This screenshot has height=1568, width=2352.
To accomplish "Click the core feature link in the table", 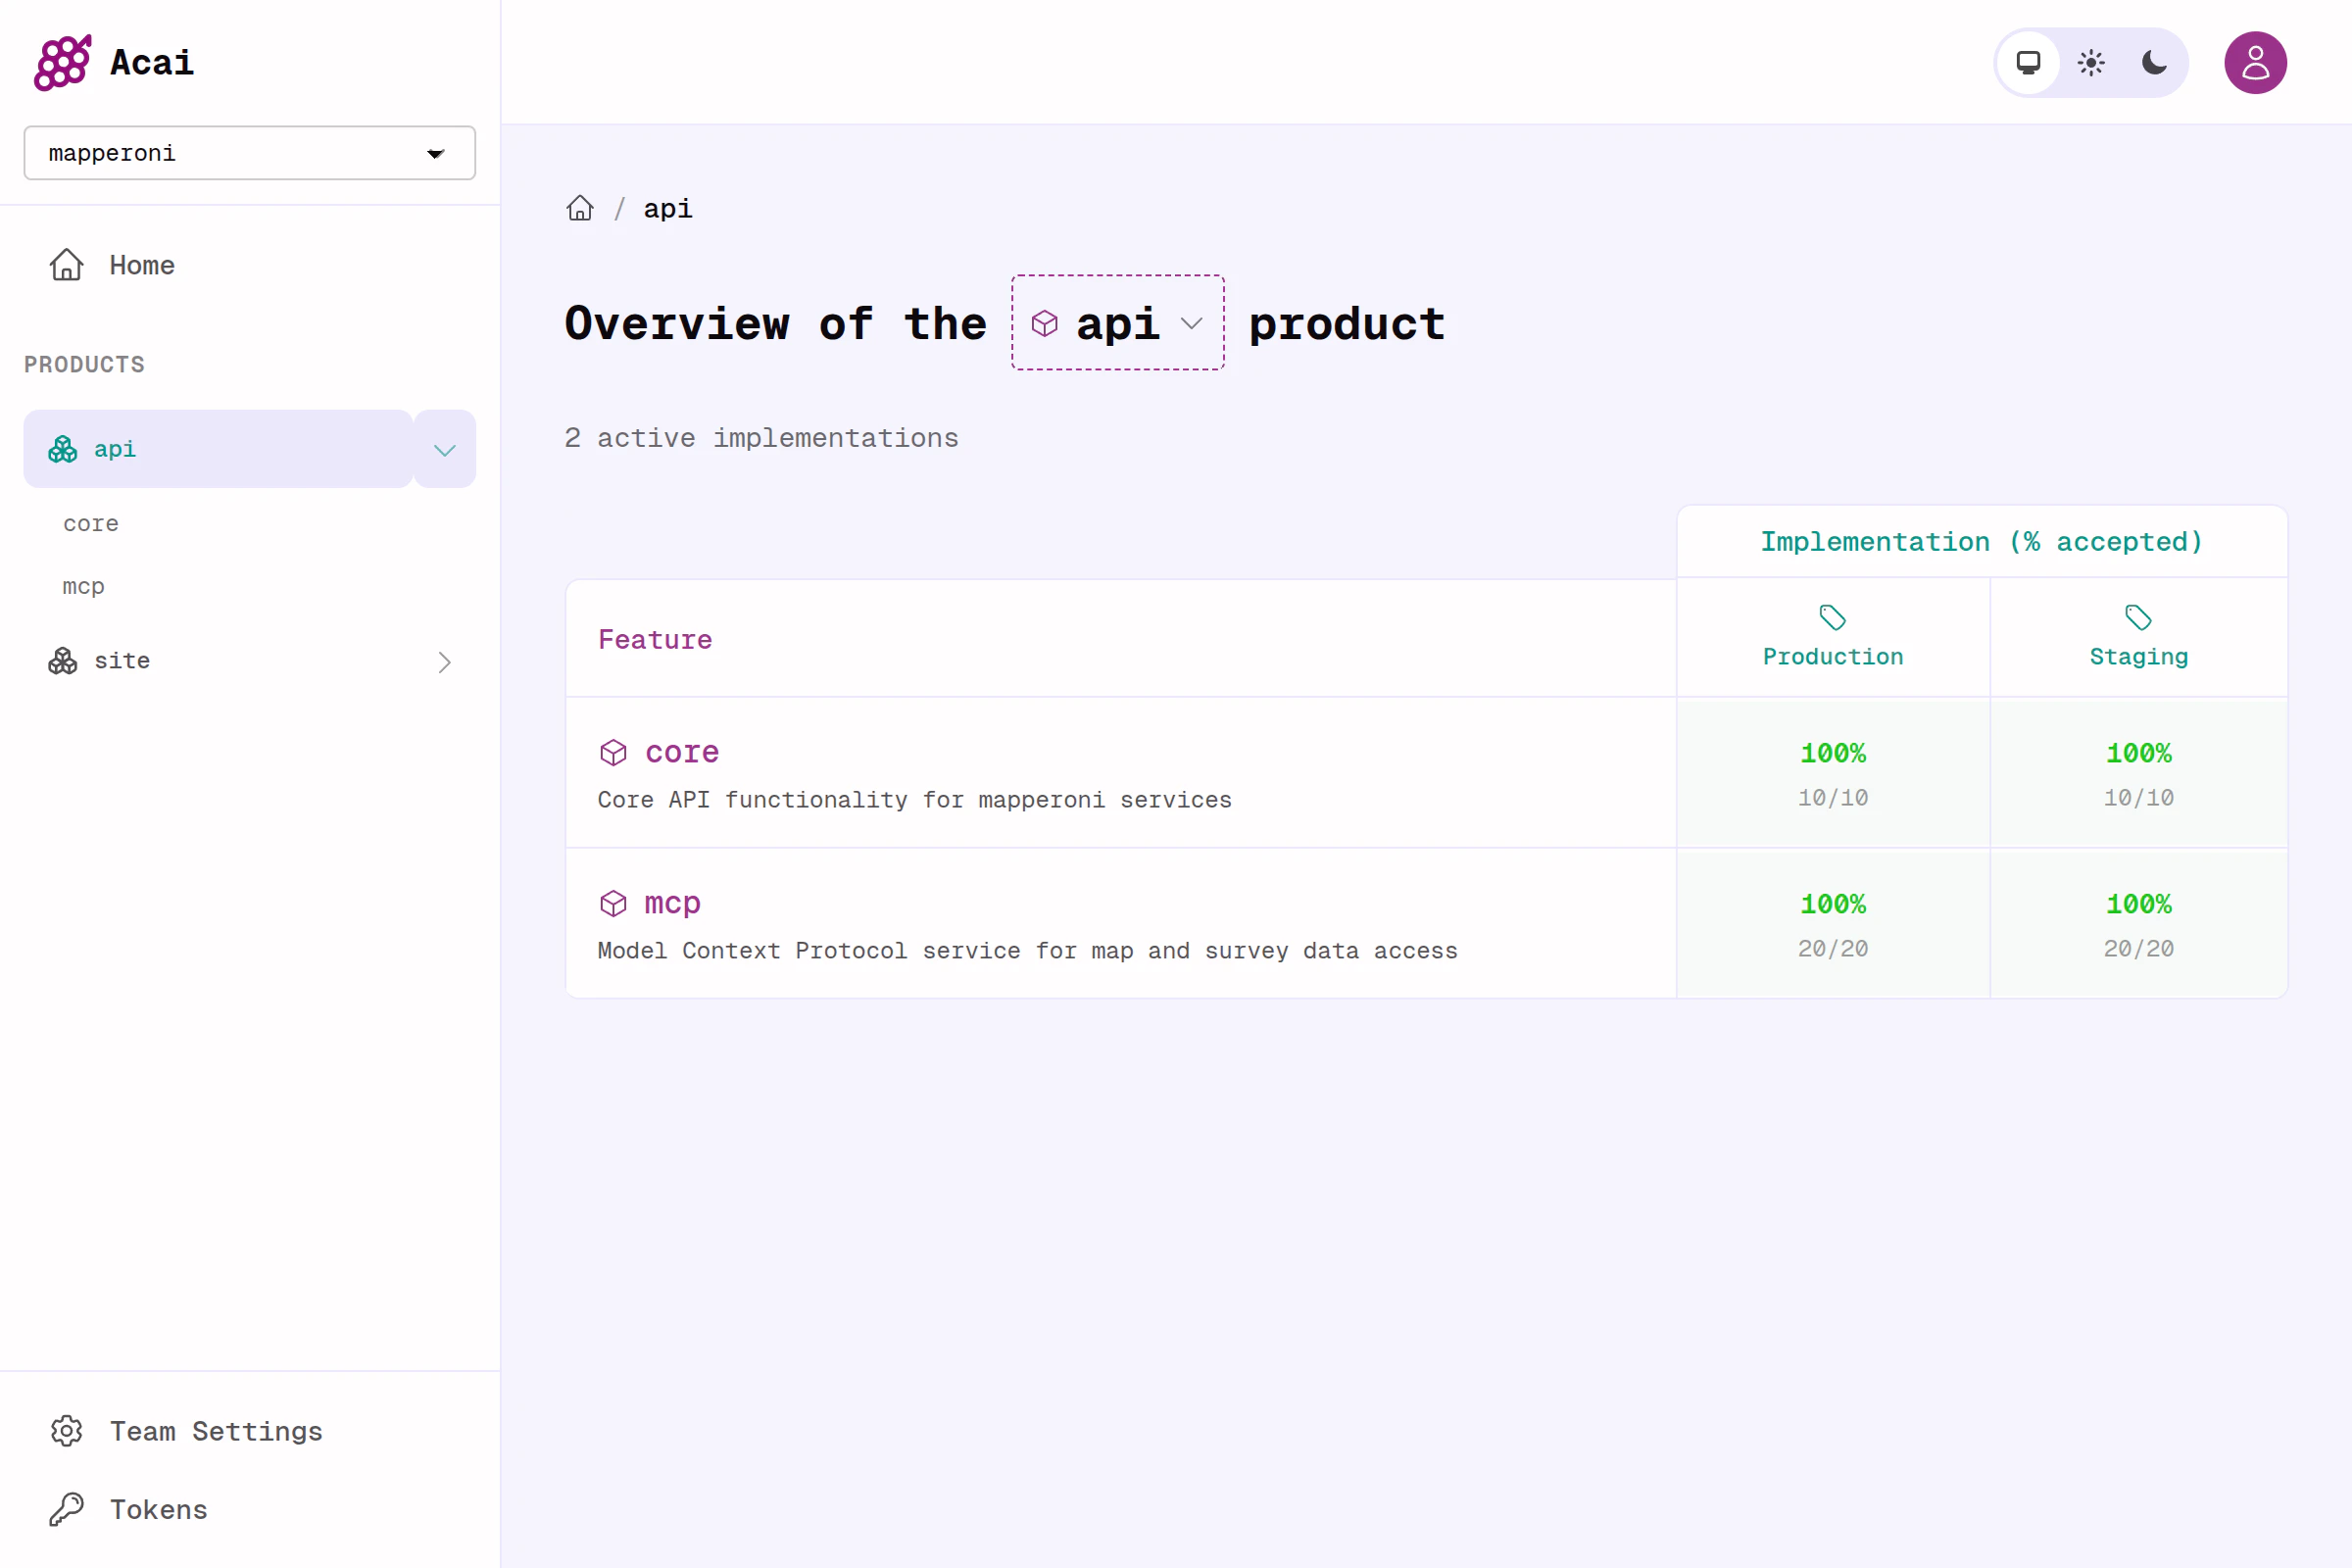I will point(681,752).
